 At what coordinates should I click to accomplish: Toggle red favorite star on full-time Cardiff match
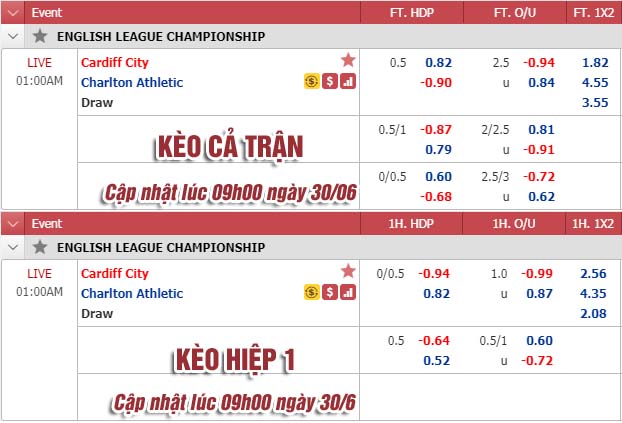348,60
